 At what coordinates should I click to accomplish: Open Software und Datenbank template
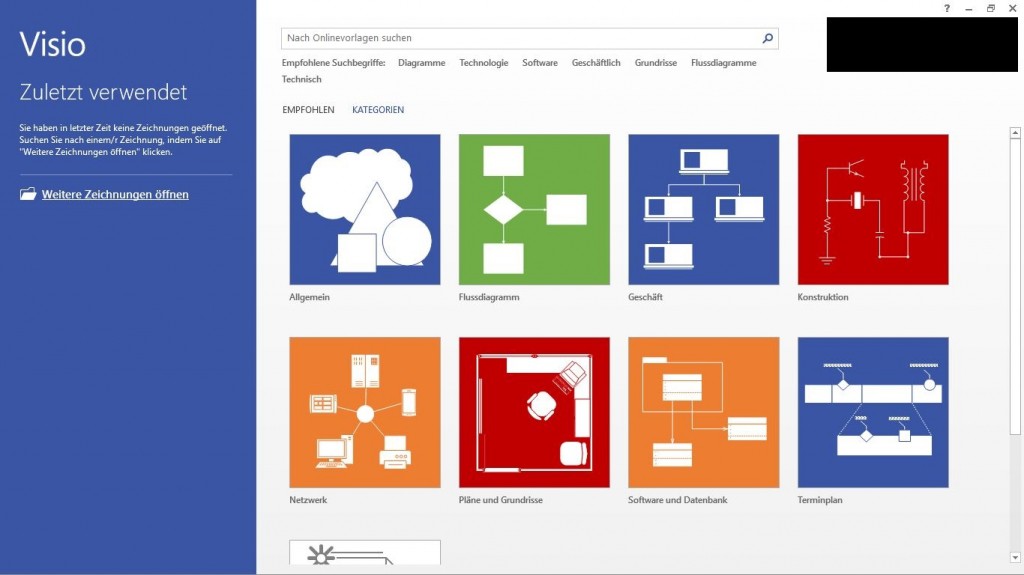pos(704,412)
